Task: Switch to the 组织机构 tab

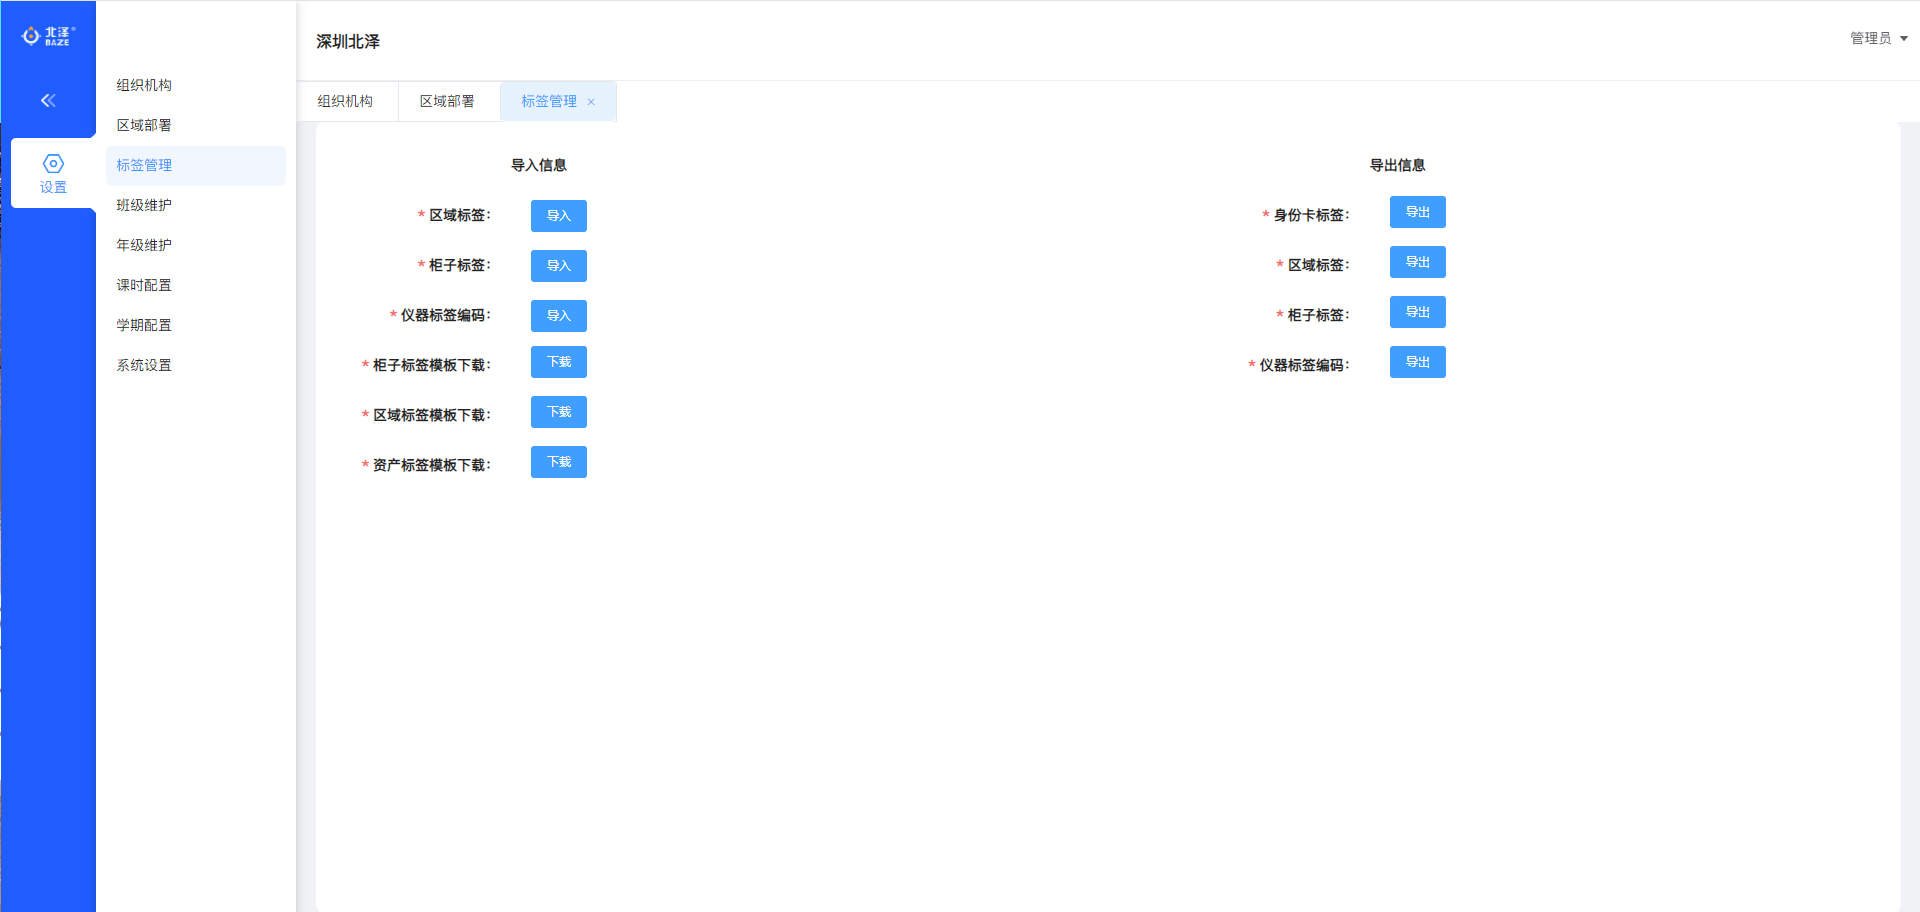Action: point(345,101)
